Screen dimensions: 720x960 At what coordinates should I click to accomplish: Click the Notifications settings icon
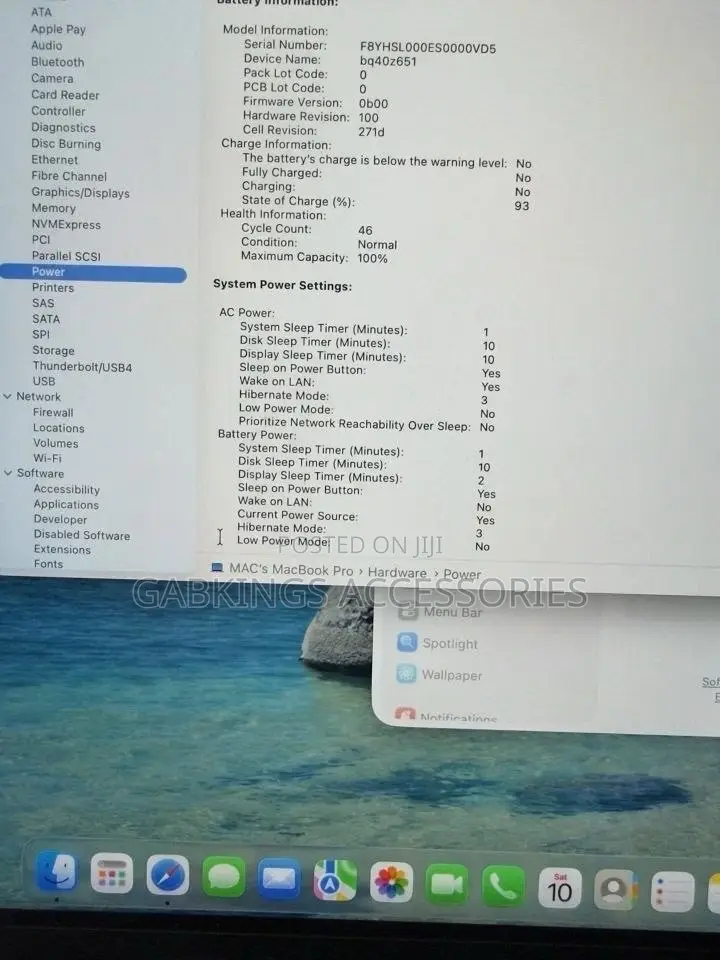point(405,713)
